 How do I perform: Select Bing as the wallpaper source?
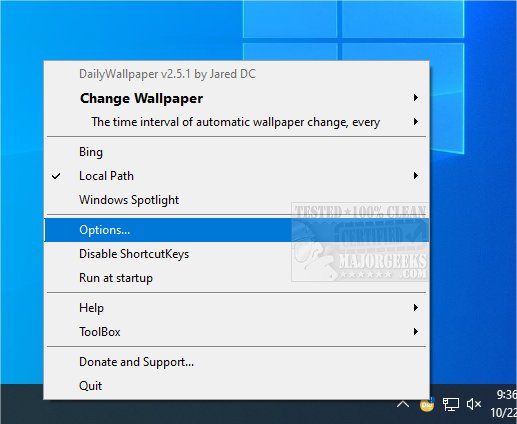pyautogui.click(x=236, y=152)
